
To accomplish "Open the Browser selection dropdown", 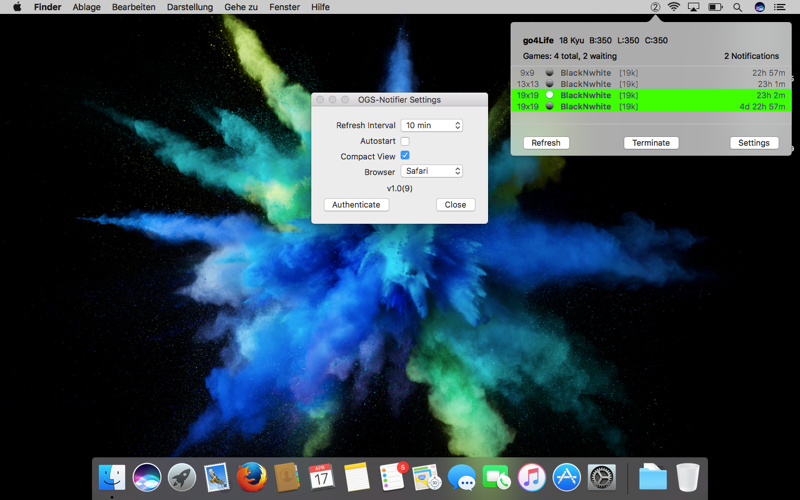I will pyautogui.click(x=432, y=171).
